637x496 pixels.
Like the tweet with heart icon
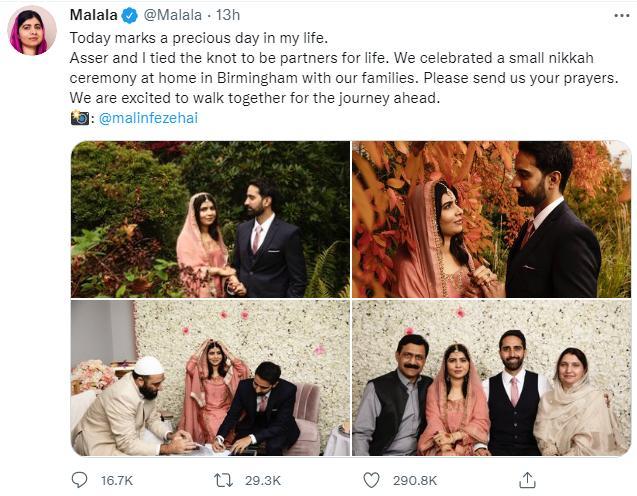coord(371,480)
